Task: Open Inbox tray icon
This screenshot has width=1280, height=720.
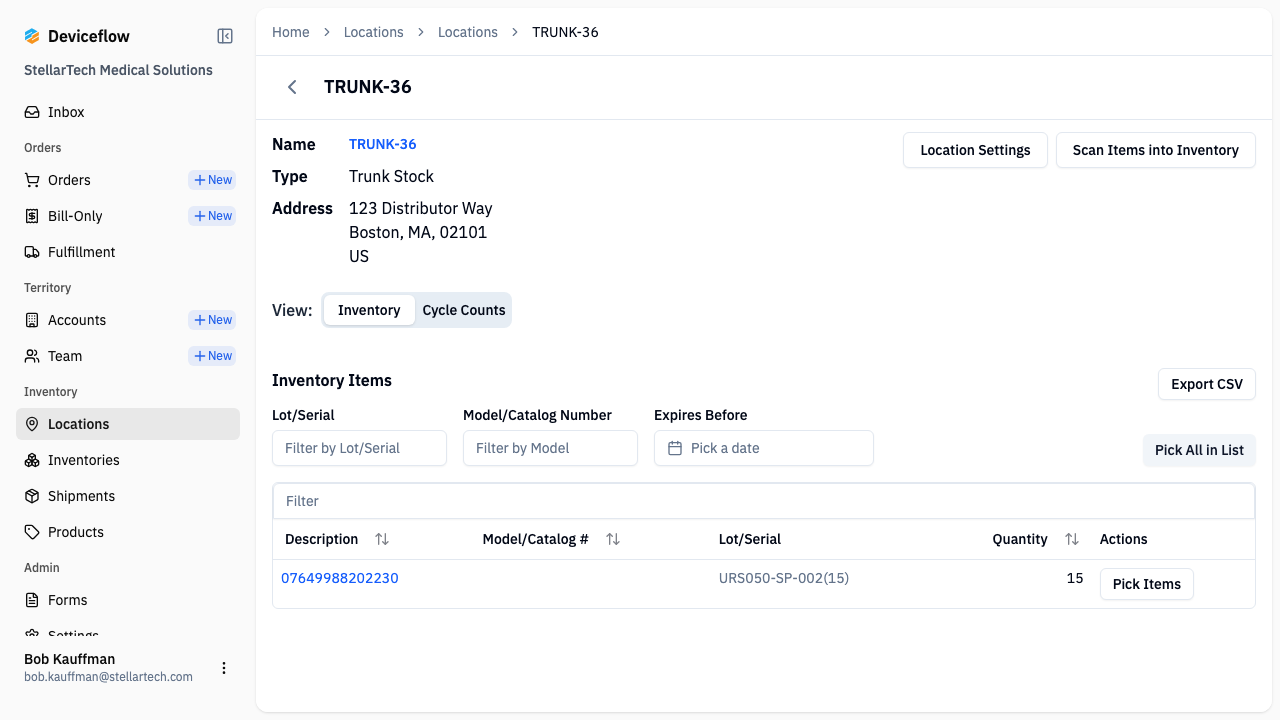Action: tap(32, 112)
